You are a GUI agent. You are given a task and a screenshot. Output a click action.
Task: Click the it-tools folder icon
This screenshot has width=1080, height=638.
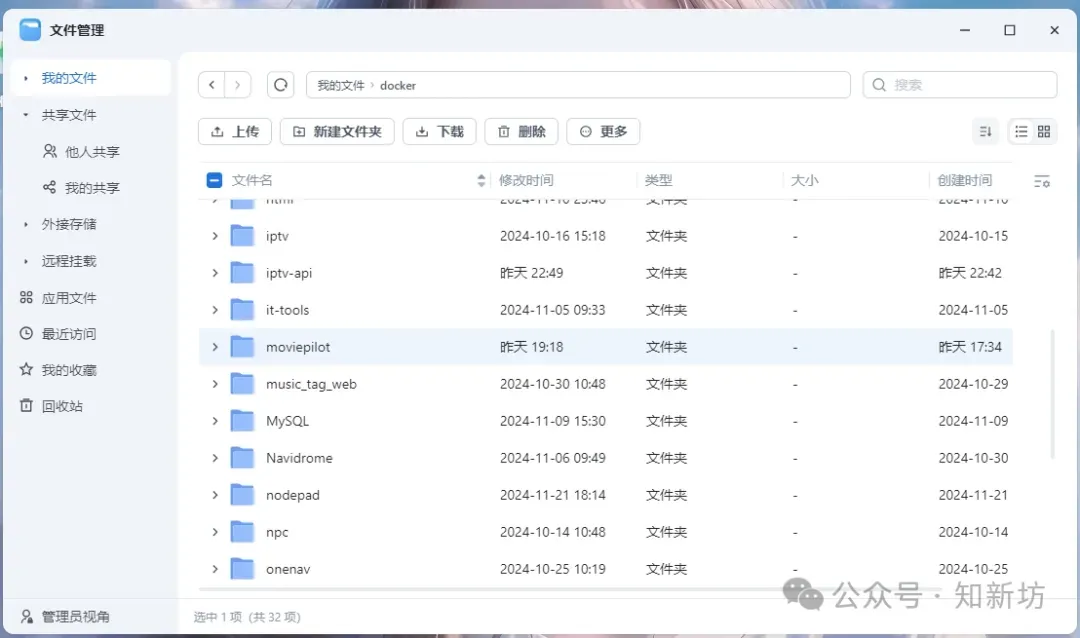[242, 310]
